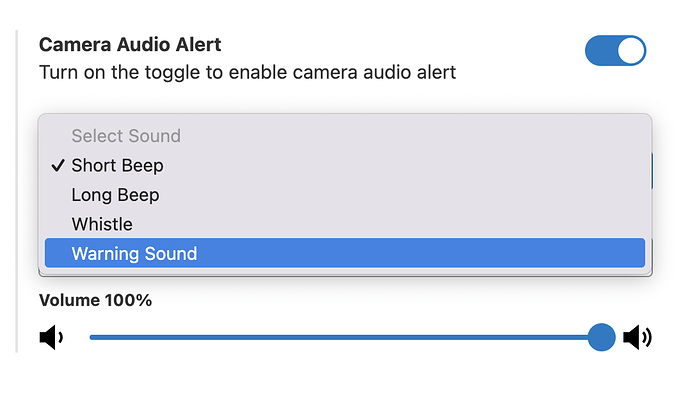The image size is (690, 393).
Task: Click the high volume speaker icon
Action: 637,338
